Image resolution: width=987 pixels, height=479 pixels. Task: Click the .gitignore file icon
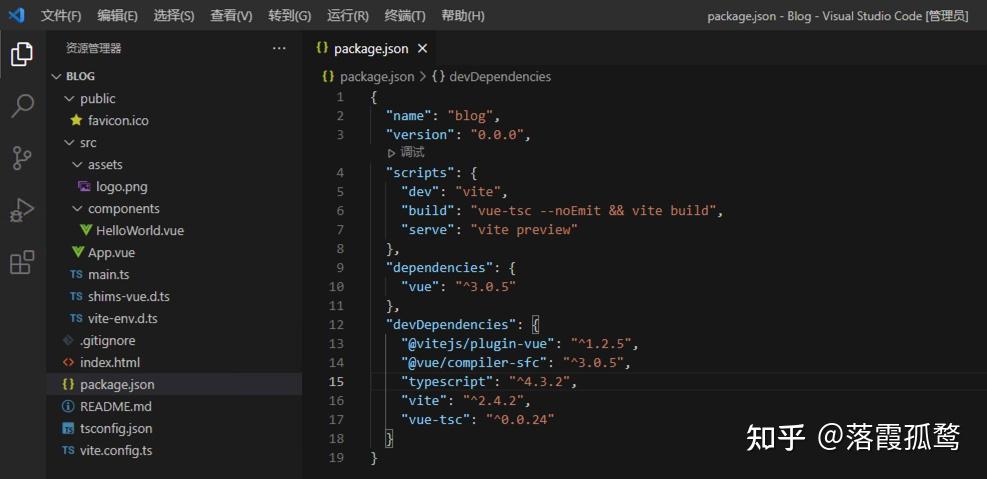69,341
